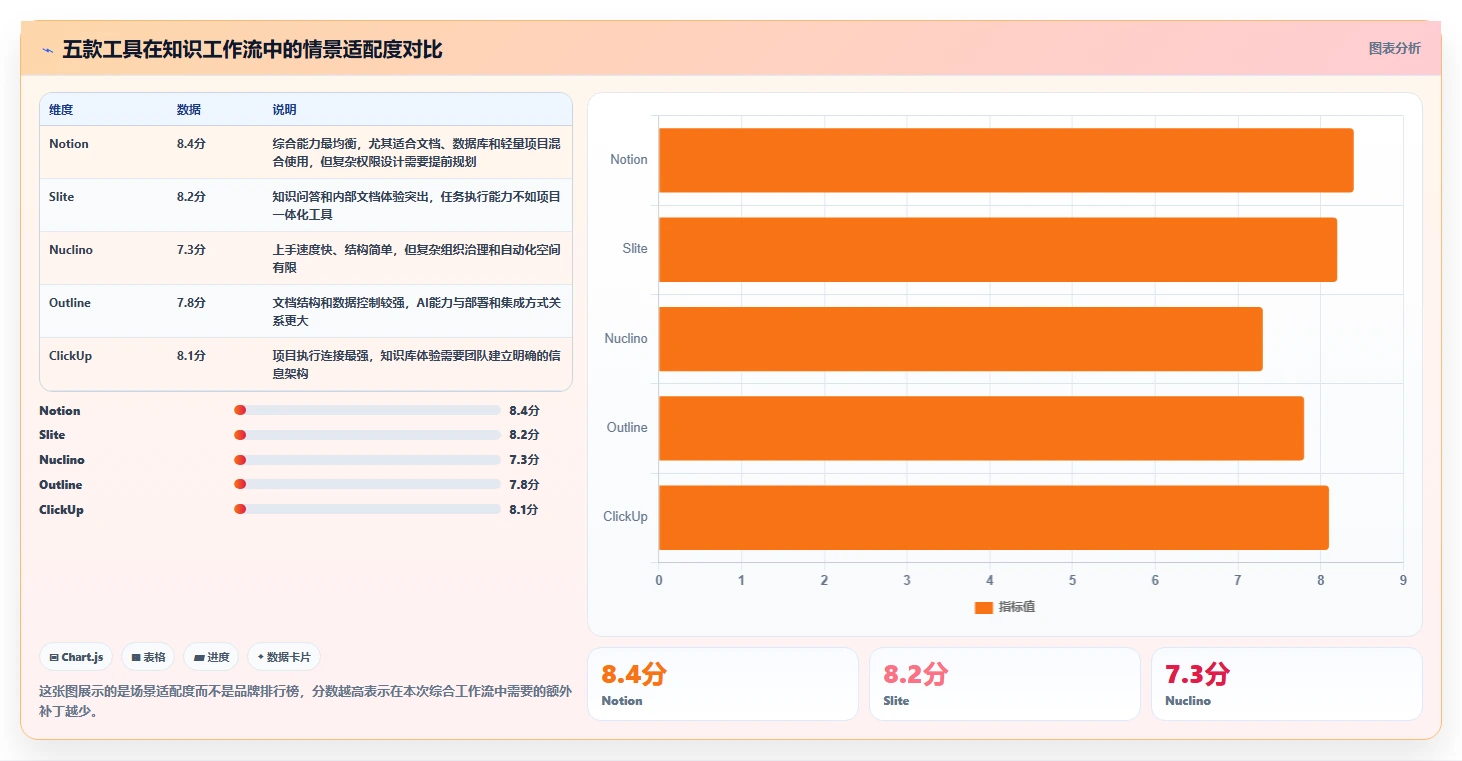
Task: Click the main title 五款工具在知识工作流
Action: click(252, 50)
